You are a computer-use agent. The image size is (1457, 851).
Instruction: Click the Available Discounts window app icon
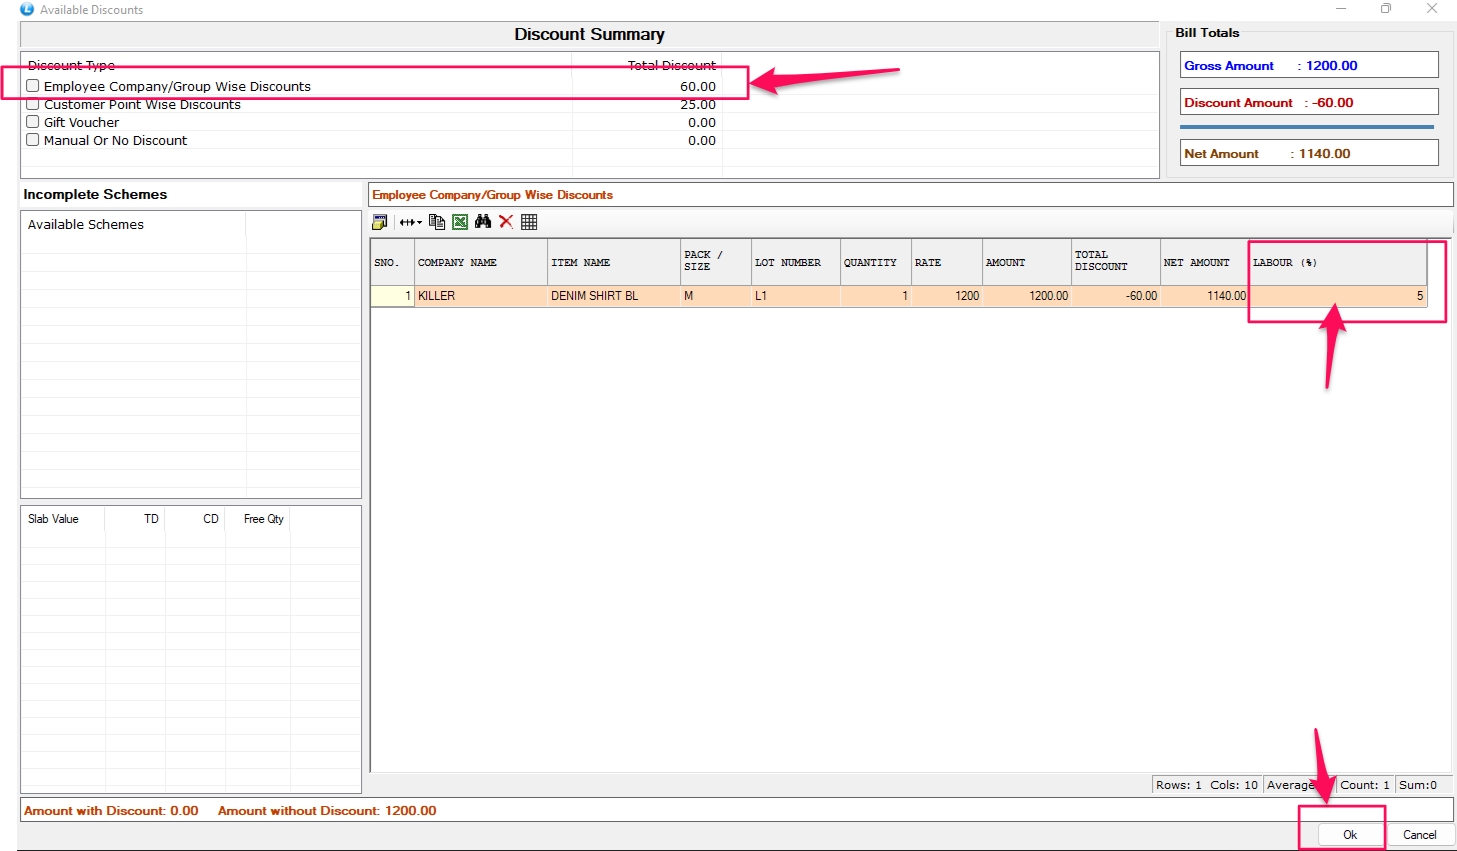27,9
